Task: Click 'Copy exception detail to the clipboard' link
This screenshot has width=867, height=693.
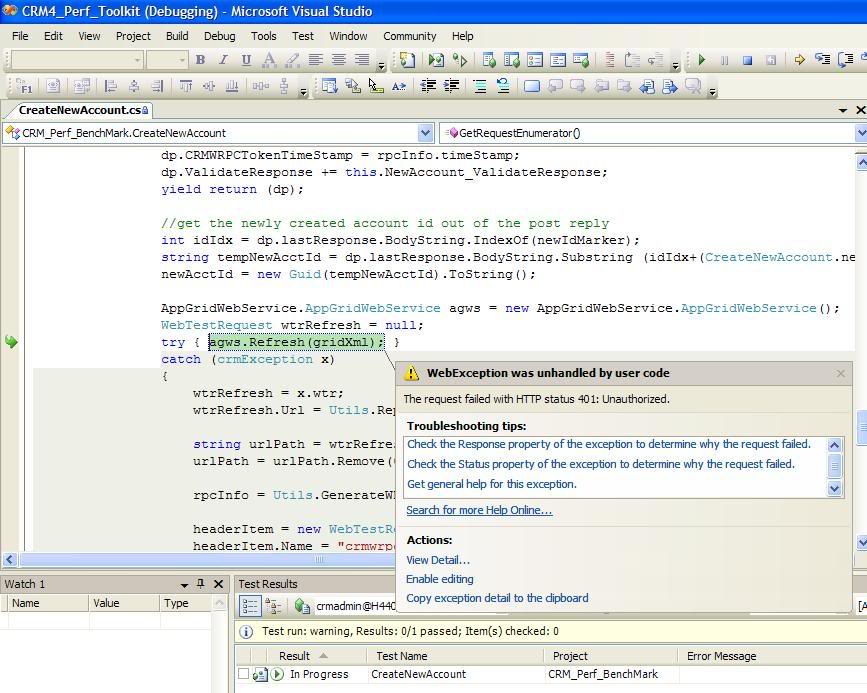Action: pos(497,598)
